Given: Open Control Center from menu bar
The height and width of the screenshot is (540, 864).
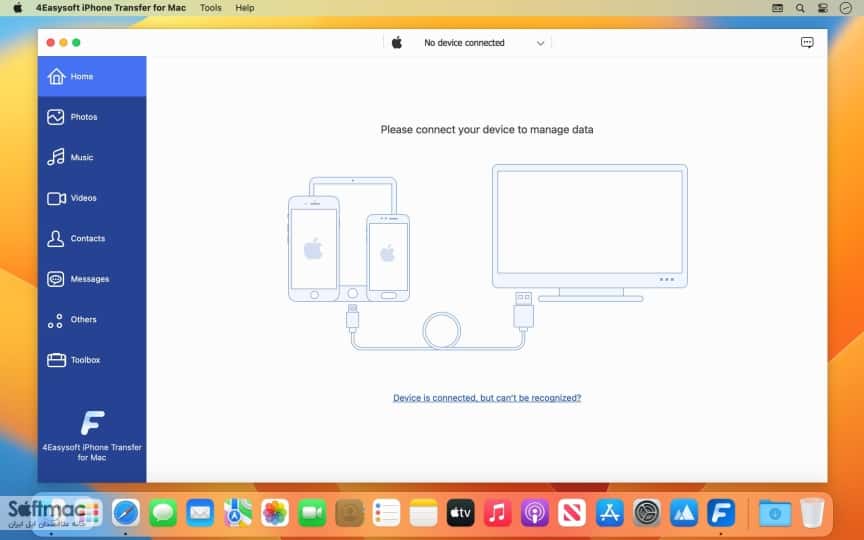Looking at the screenshot, I should [823, 8].
